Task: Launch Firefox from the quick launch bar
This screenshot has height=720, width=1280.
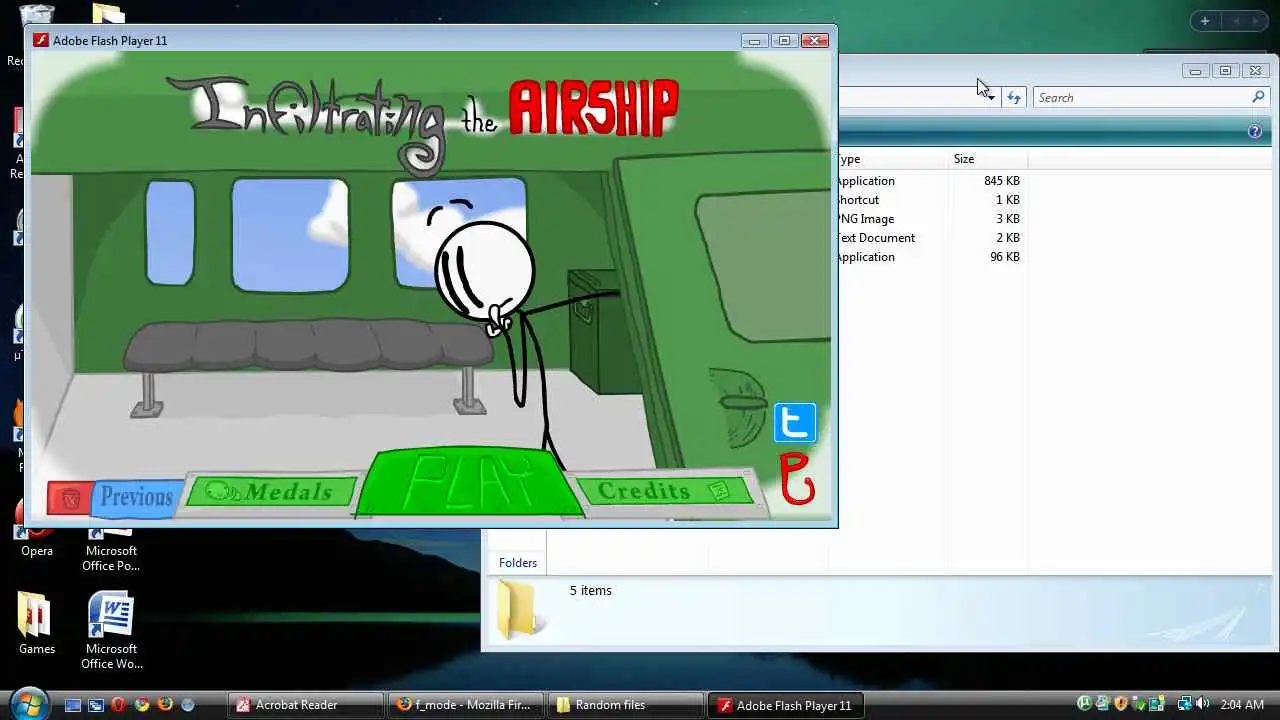Action: pyautogui.click(x=165, y=705)
